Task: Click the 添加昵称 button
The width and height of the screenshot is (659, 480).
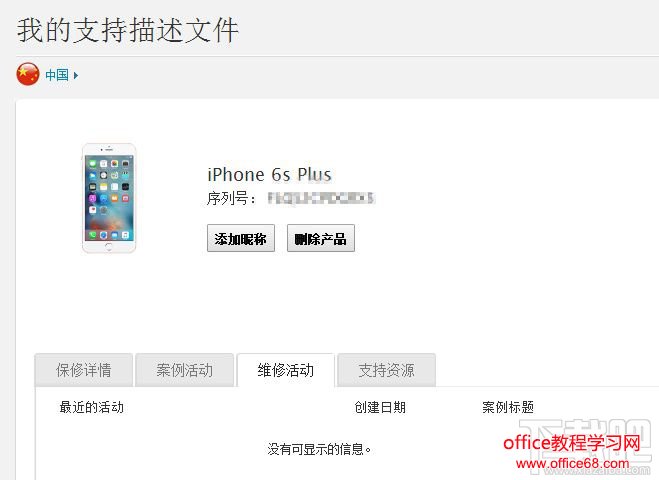Action: (x=241, y=238)
